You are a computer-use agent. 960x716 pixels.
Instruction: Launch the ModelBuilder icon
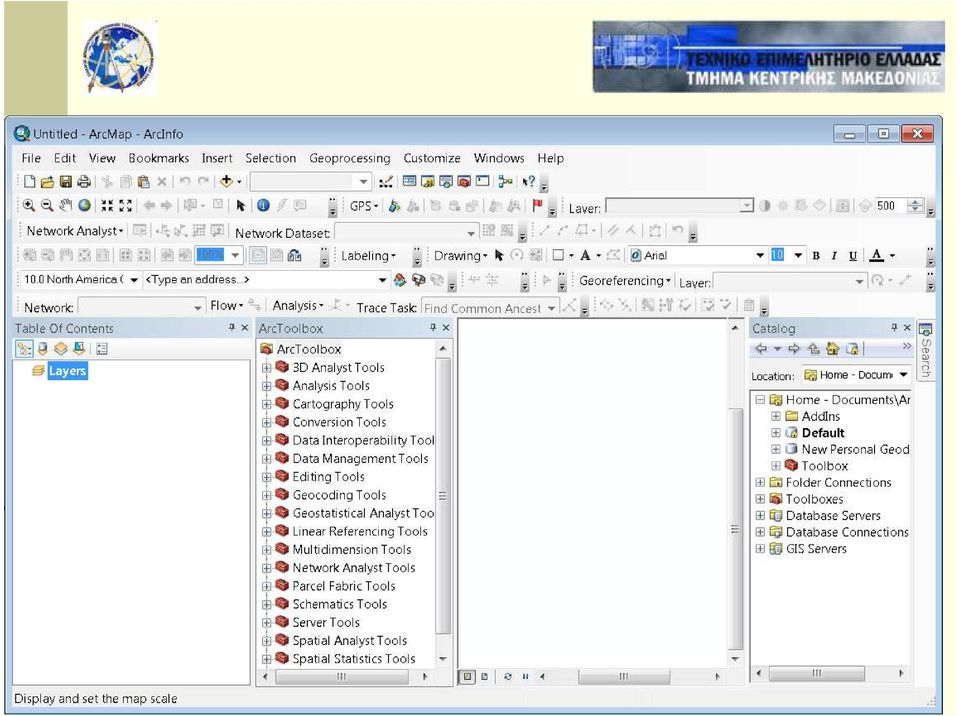pos(505,181)
